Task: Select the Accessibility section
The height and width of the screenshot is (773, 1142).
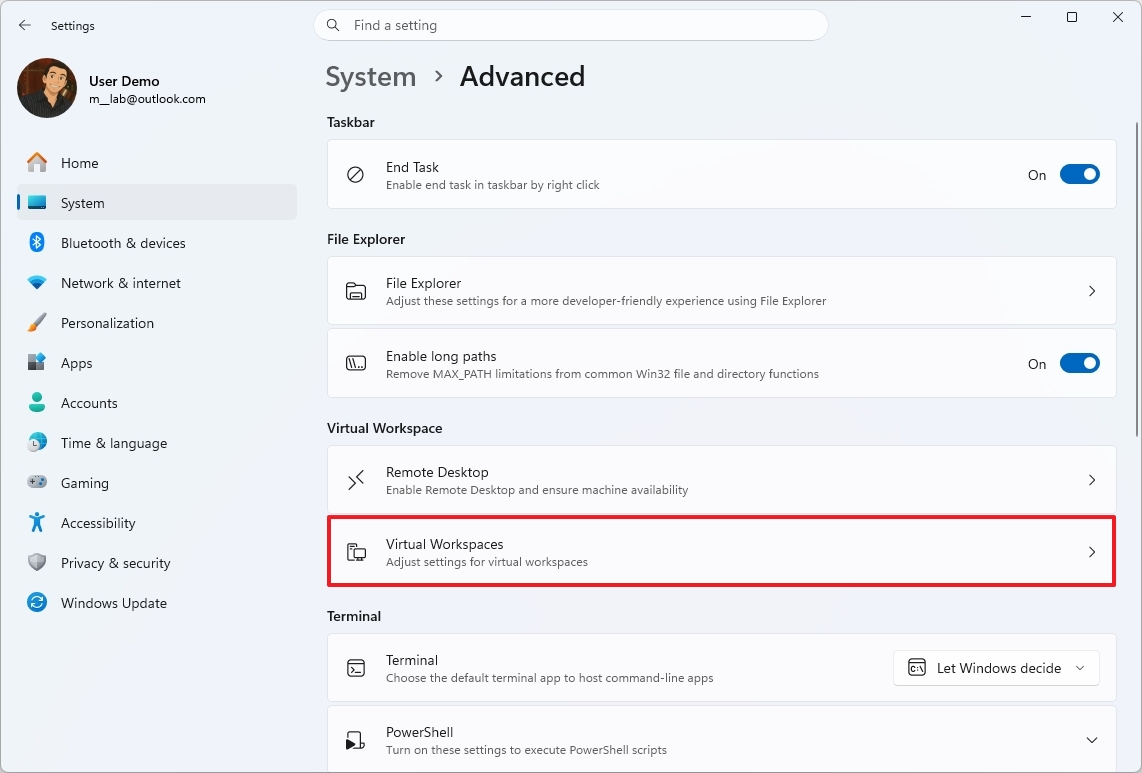Action: tap(98, 522)
